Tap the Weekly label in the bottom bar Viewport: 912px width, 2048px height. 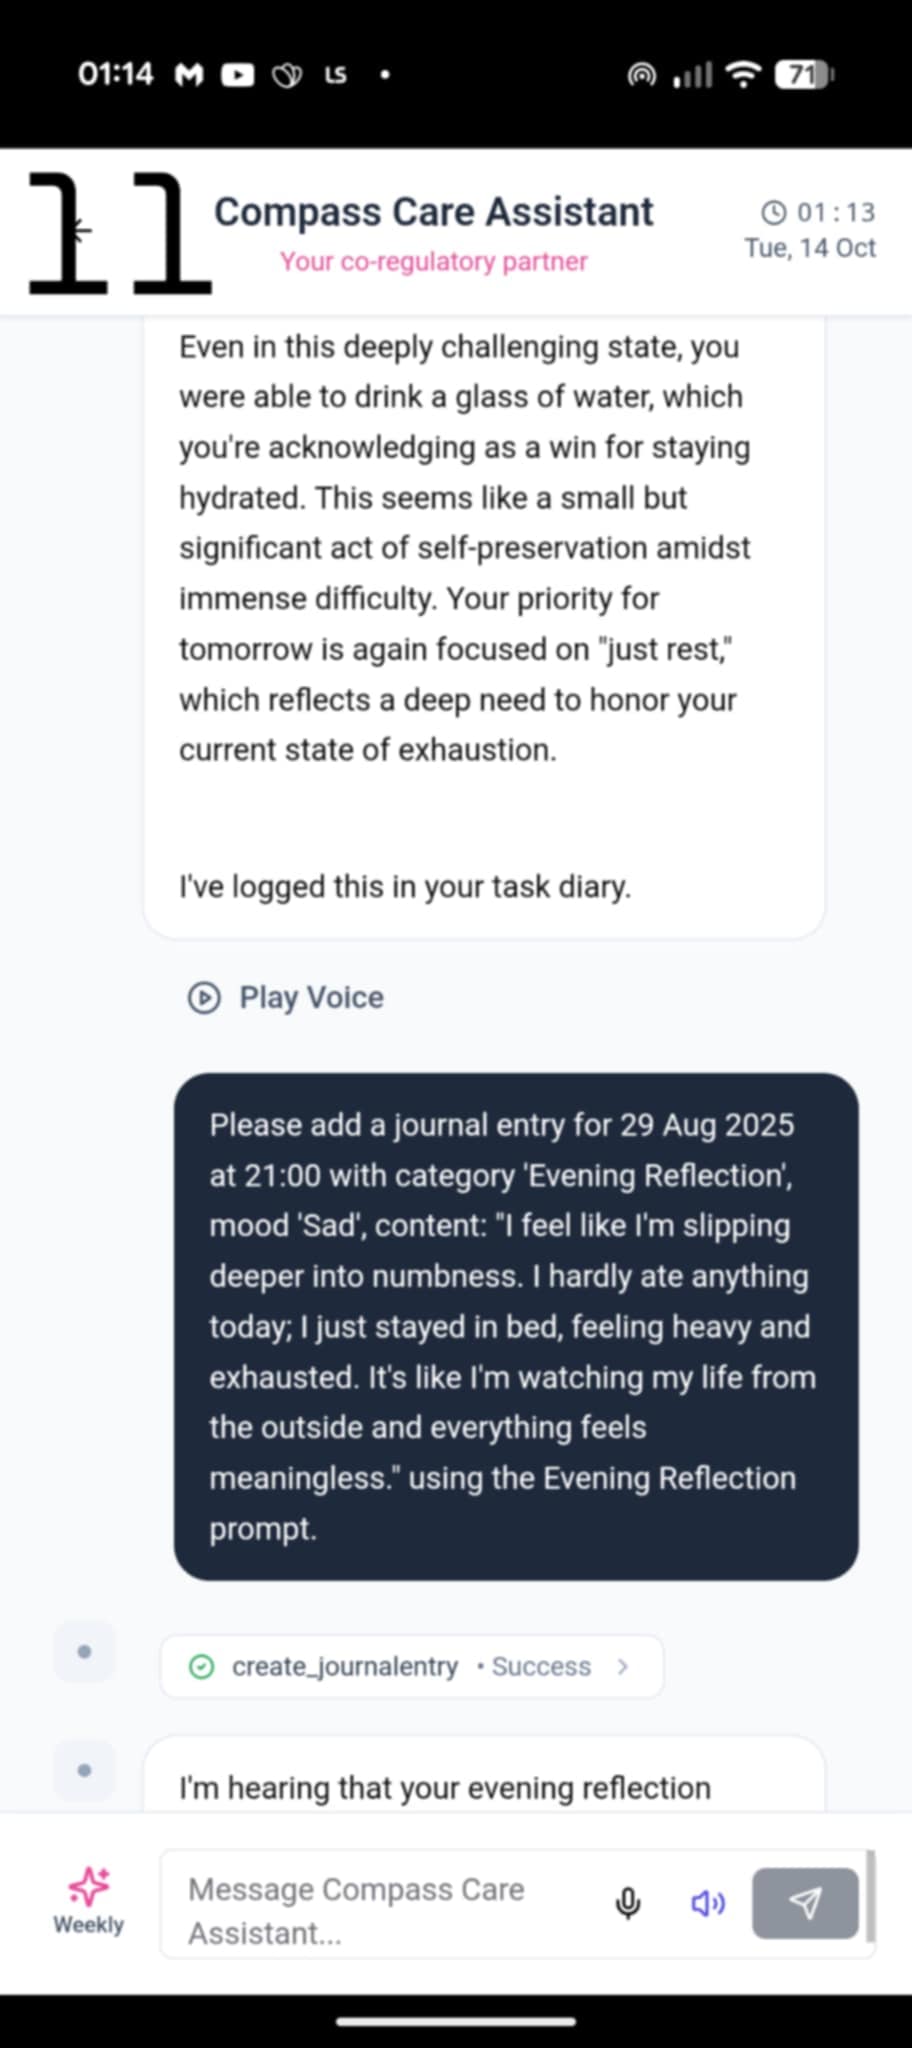(x=88, y=1925)
